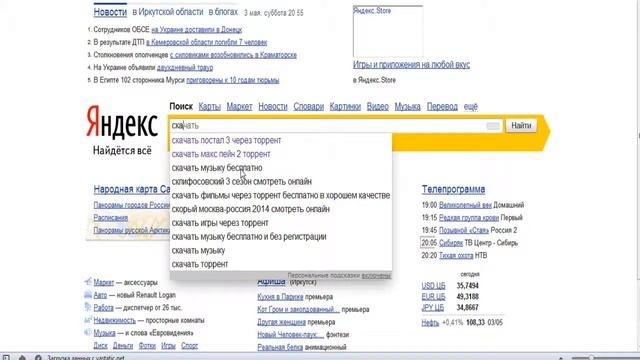
Task: Open news 'приговорены к 10 годам тюрьмы'
Action: tap(233, 80)
